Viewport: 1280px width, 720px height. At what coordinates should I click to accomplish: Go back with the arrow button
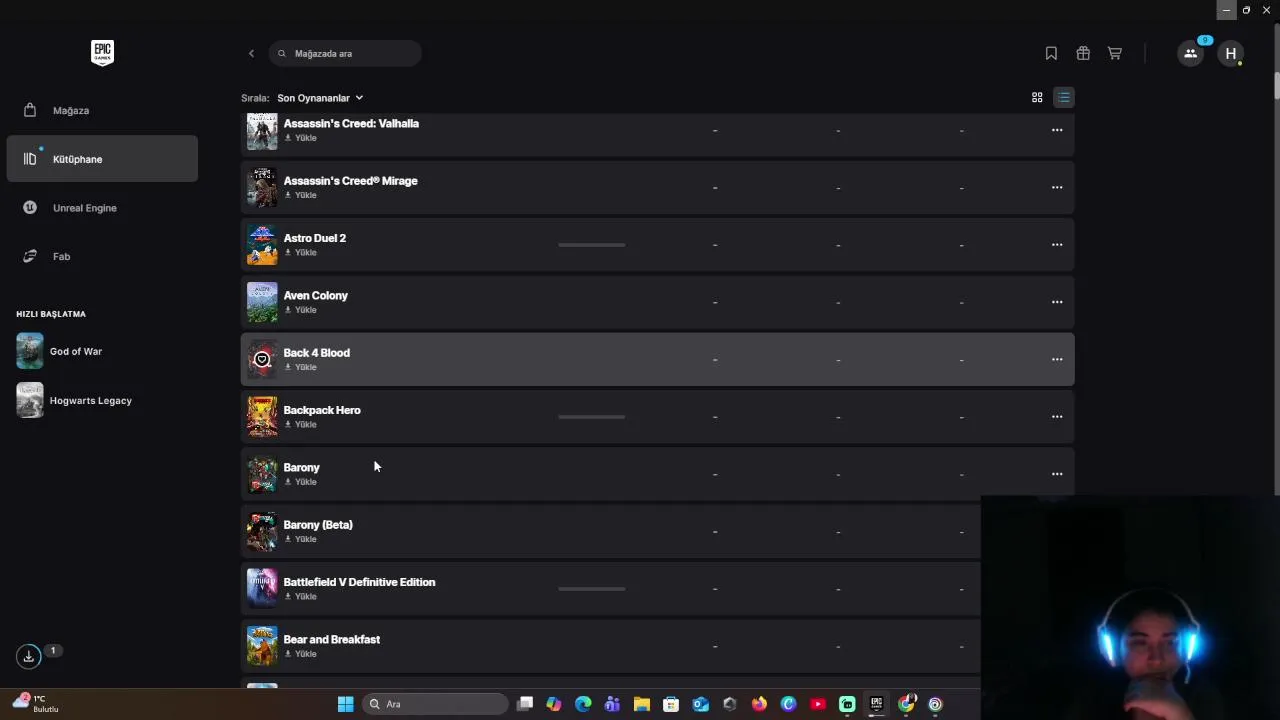[251, 53]
